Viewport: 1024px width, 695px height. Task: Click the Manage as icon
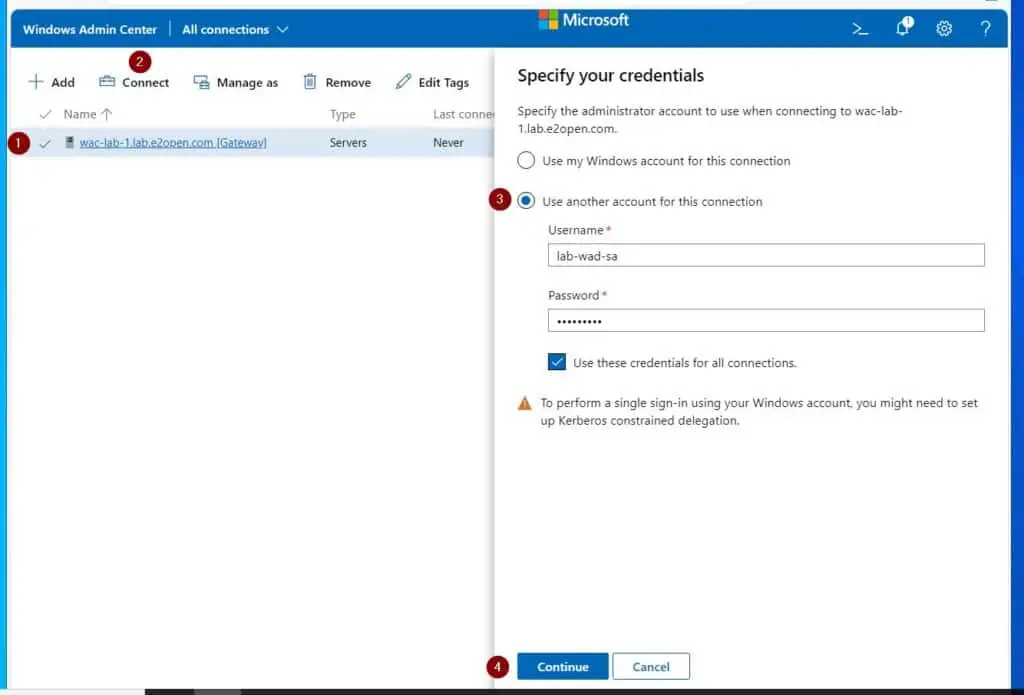201,82
